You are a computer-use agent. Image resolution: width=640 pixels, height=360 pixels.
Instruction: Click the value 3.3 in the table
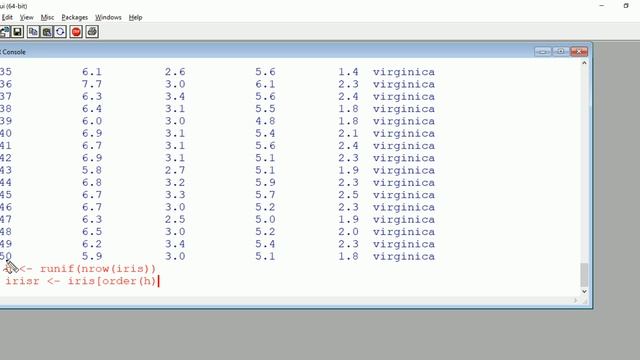point(175,195)
